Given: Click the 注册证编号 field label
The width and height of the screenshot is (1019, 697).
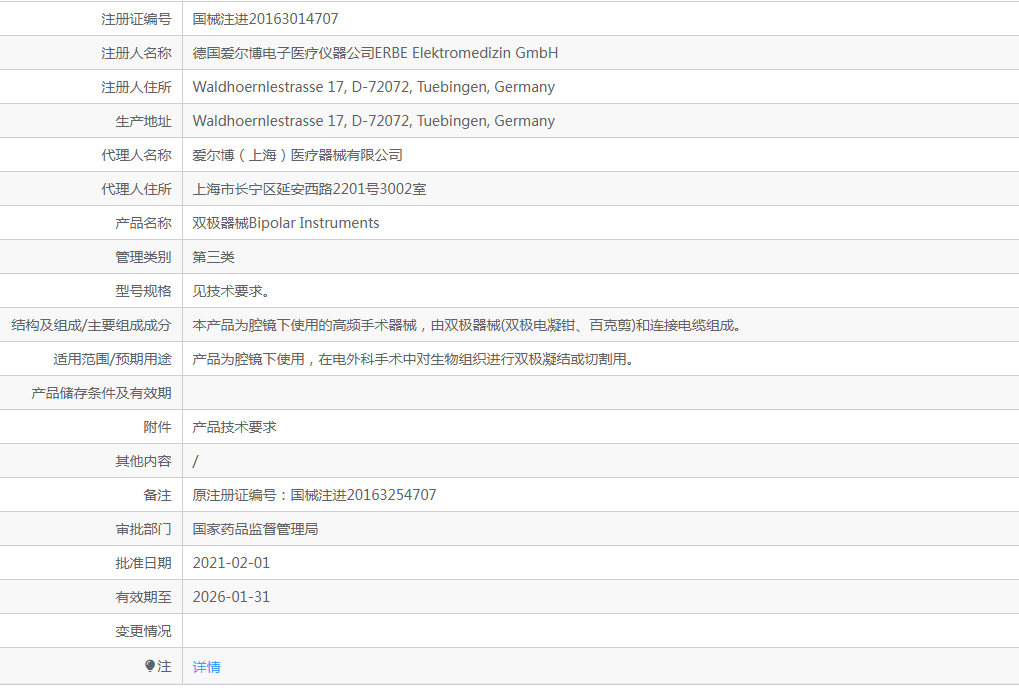Looking at the screenshot, I should coord(136,19).
